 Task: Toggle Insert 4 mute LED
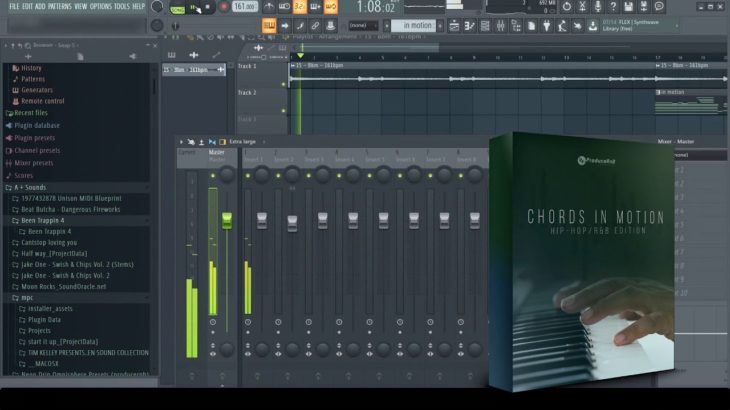(x=339, y=176)
